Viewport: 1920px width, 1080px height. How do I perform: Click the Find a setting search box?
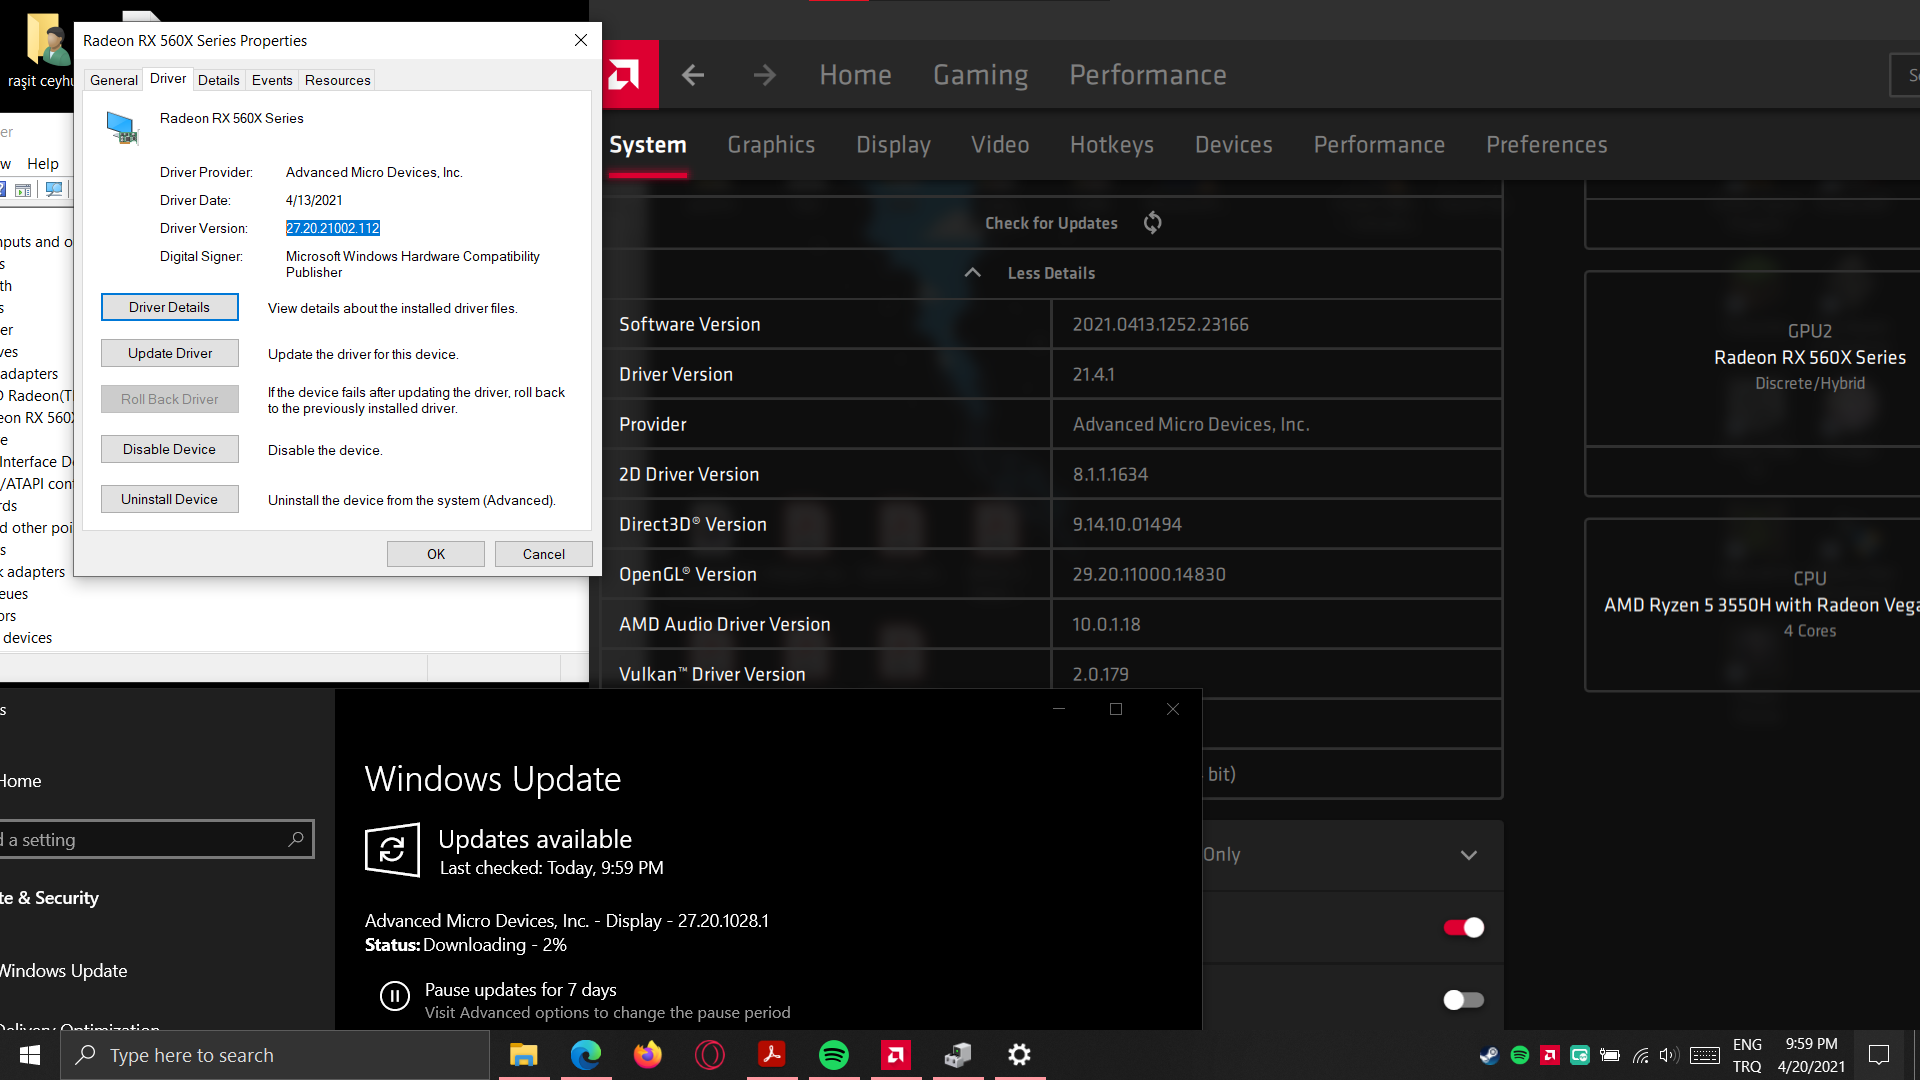pos(150,840)
